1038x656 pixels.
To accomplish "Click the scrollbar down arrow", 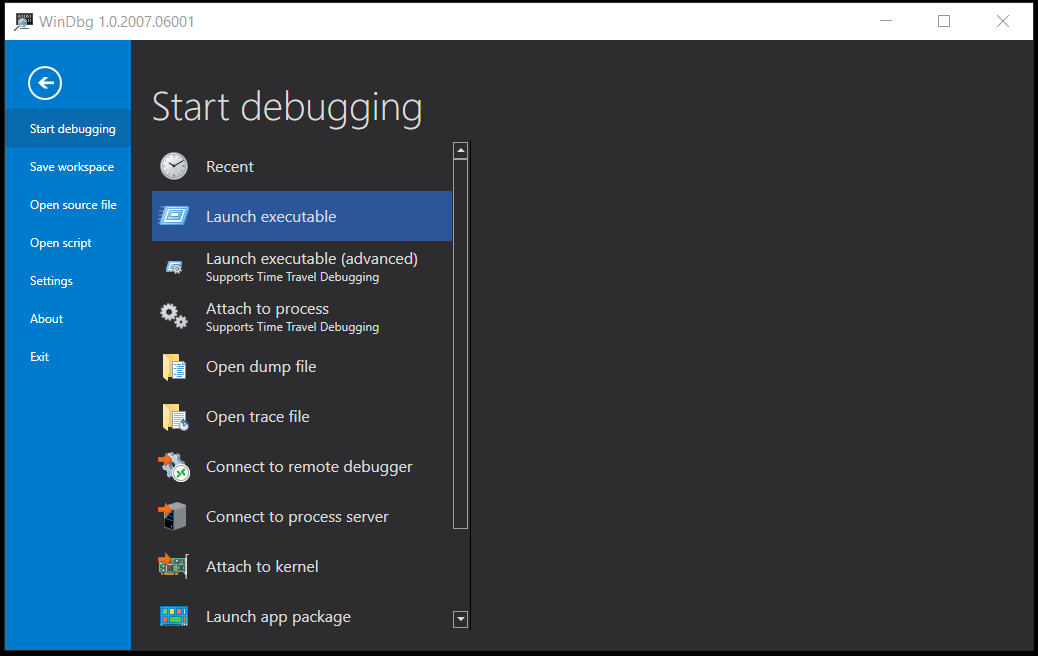I will pyautogui.click(x=461, y=620).
